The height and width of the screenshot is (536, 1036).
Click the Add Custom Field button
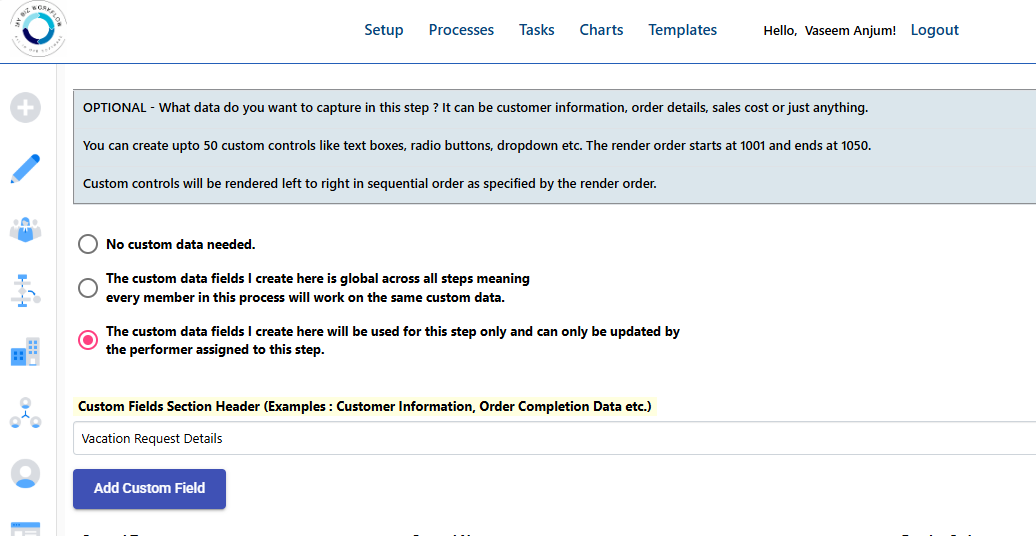click(149, 489)
